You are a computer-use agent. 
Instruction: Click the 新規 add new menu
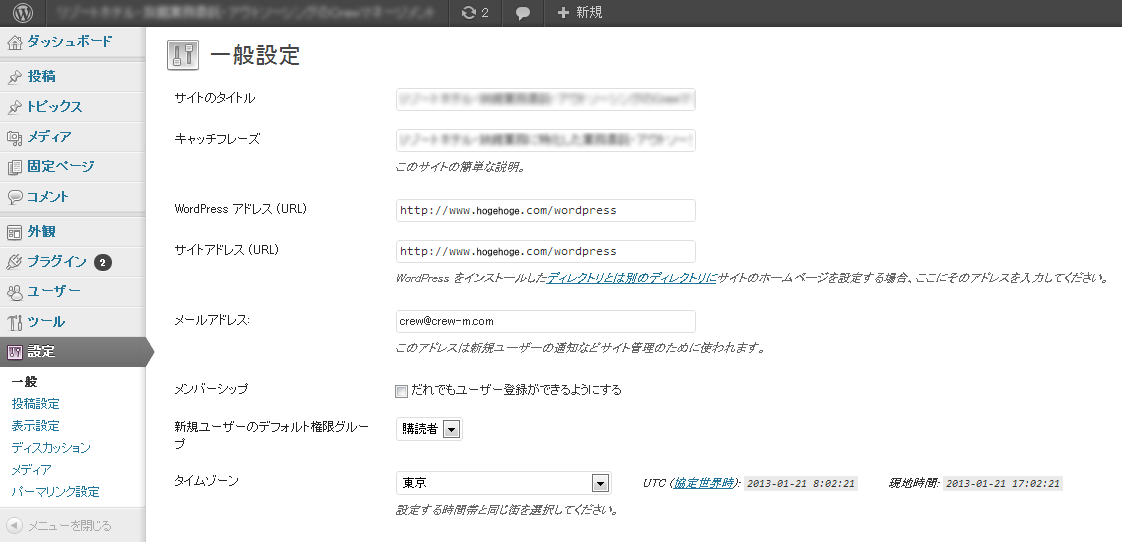pos(580,13)
